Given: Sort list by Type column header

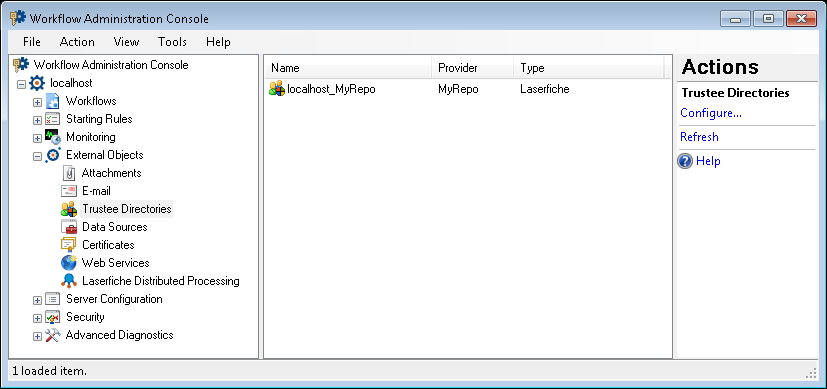Looking at the screenshot, I should (589, 68).
